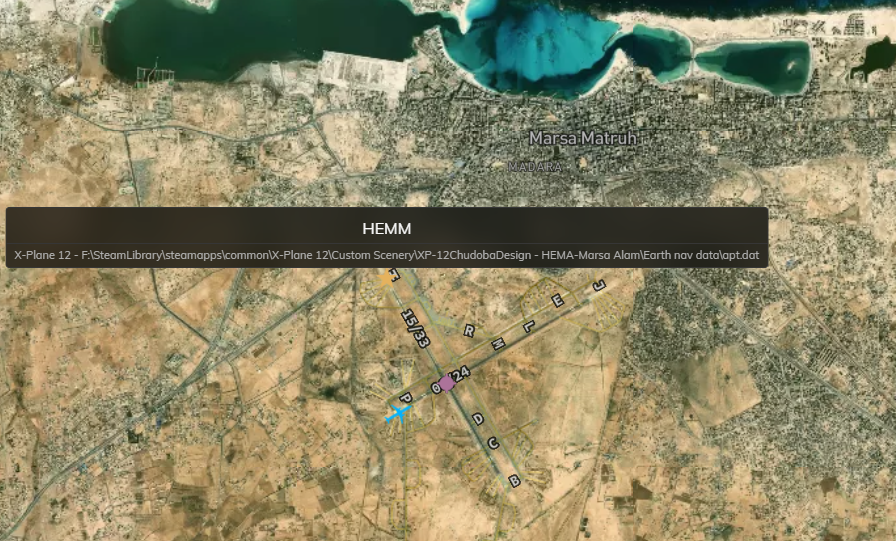
Task: Select the purple marker at the runway intersection
Action: coord(448,382)
